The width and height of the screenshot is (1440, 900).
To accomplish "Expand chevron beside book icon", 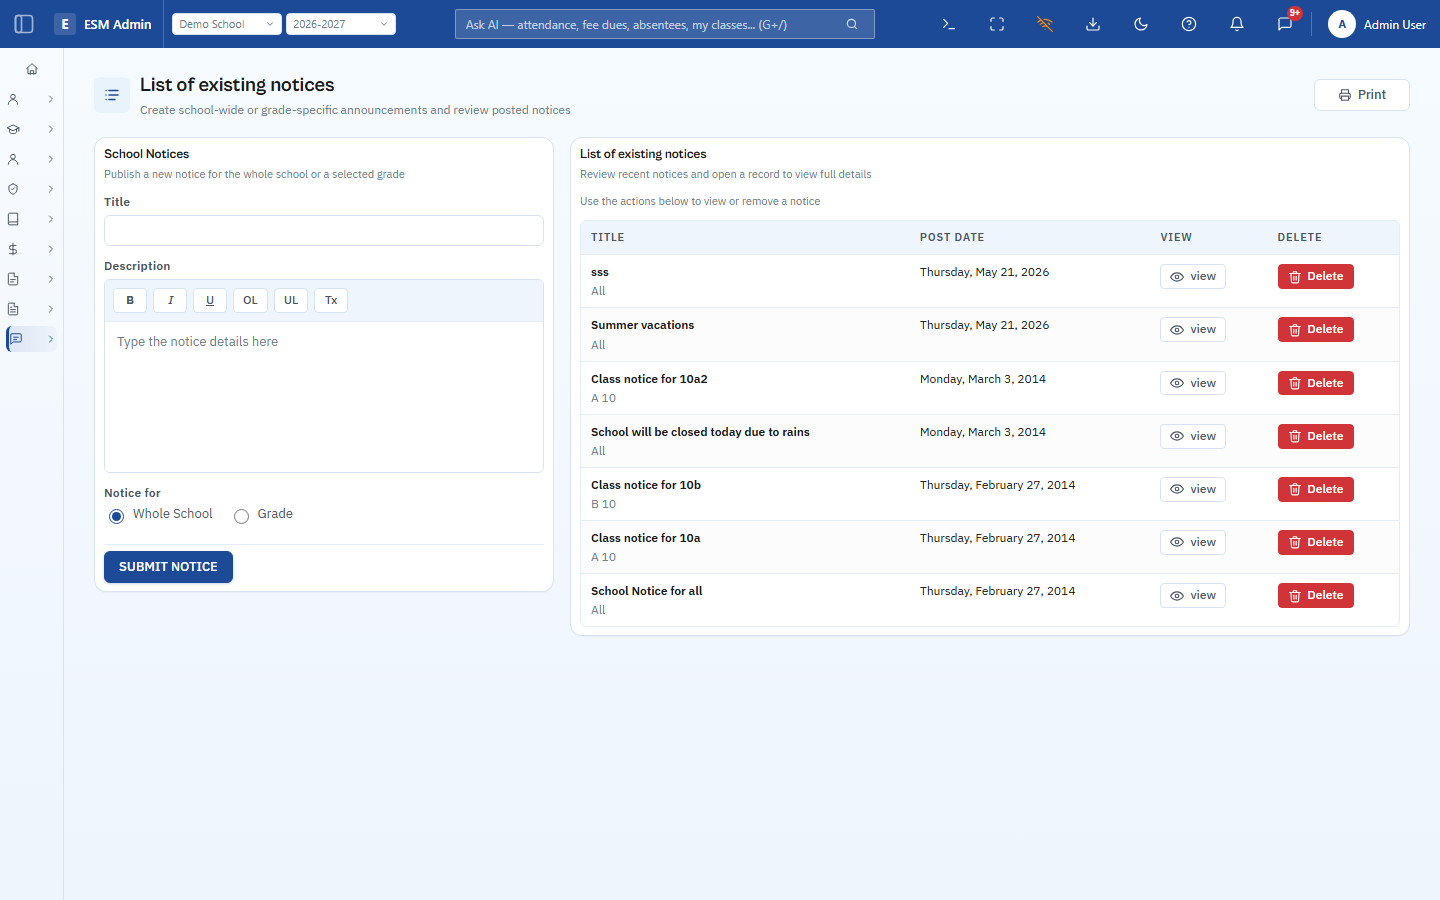I will point(51,219).
